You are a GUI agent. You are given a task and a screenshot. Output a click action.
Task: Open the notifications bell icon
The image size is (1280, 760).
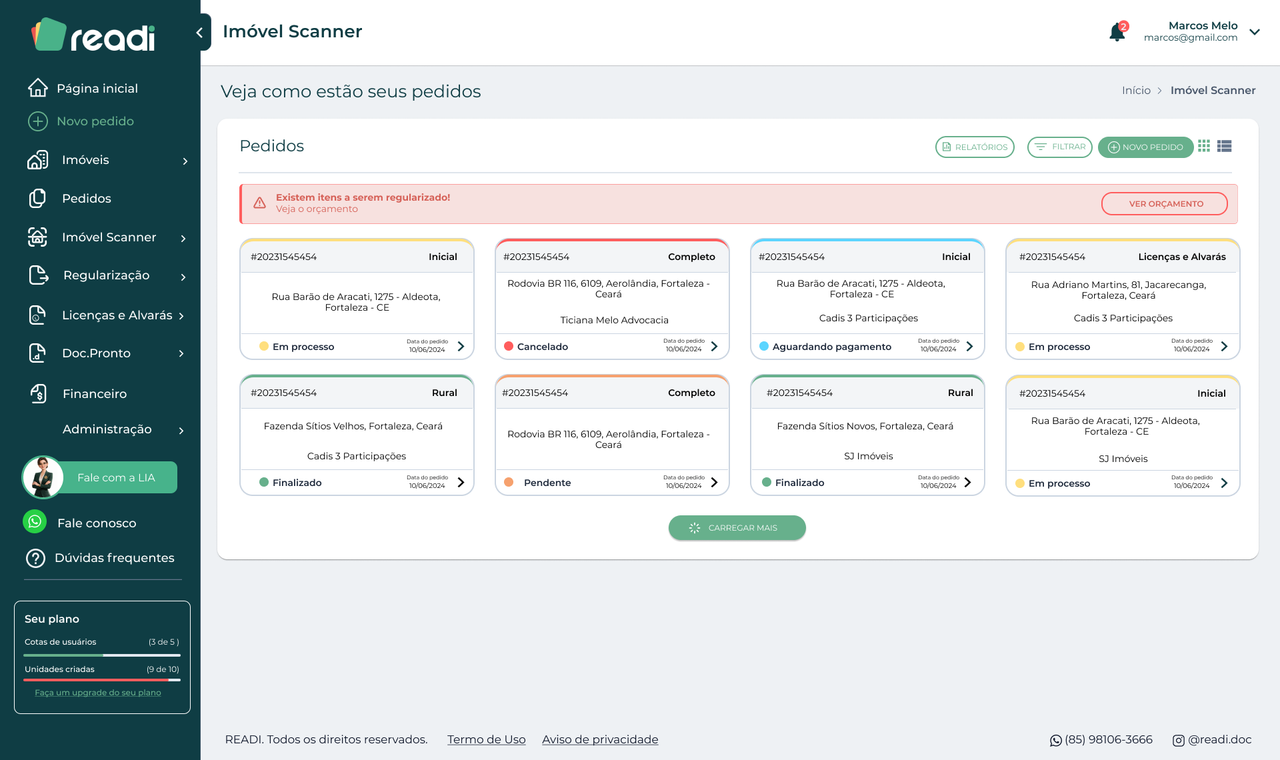point(1117,33)
